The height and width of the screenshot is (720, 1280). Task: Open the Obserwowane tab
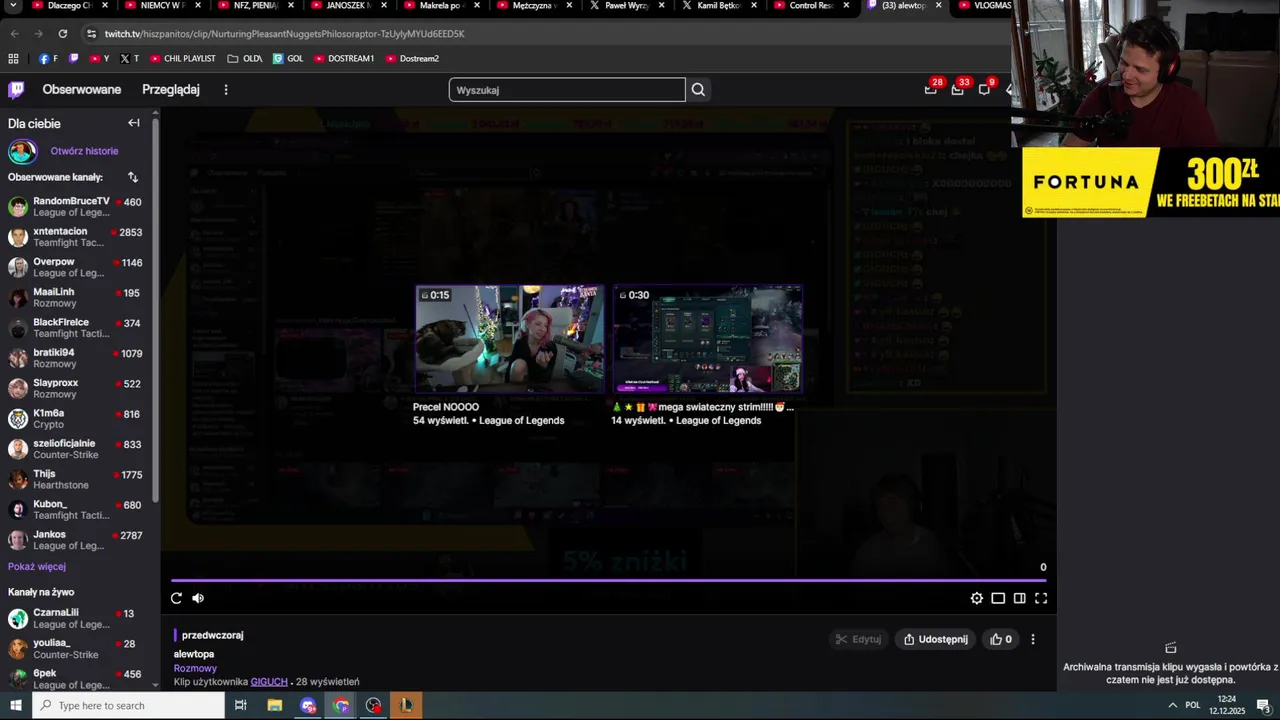[82, 89]
